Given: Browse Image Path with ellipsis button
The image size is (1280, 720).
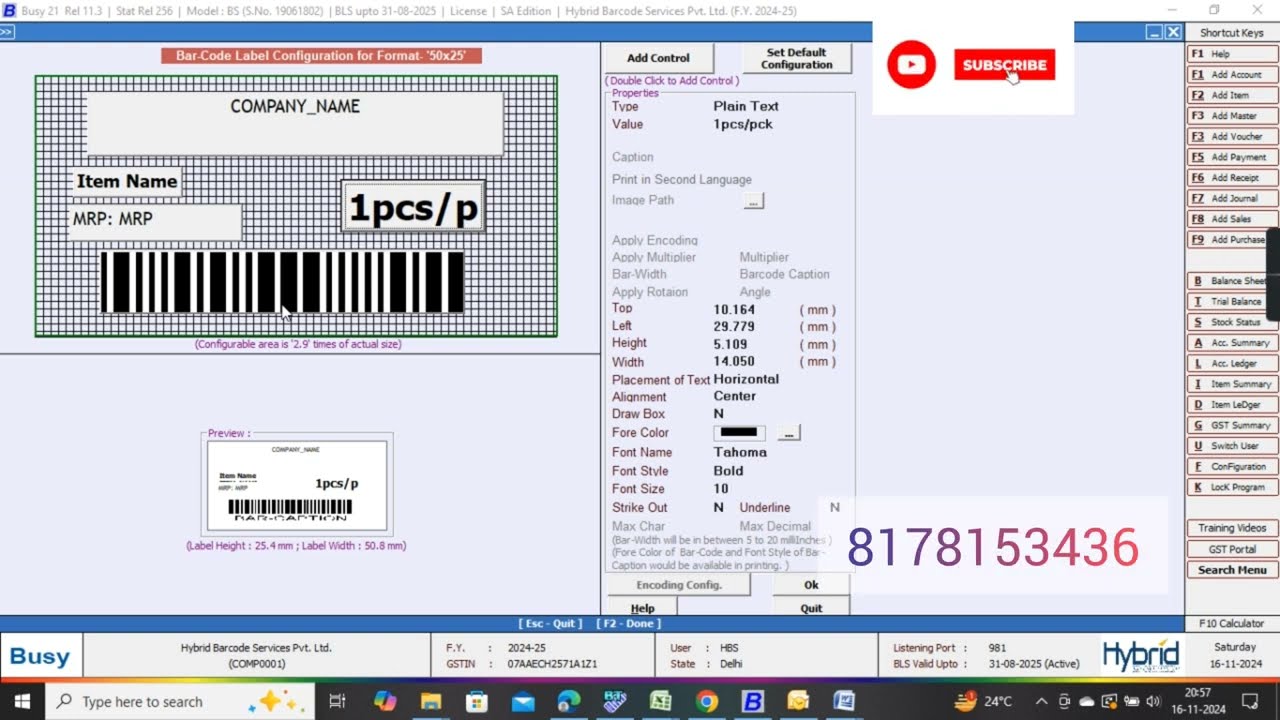Looking at the screenshot, I should (753, 201).
